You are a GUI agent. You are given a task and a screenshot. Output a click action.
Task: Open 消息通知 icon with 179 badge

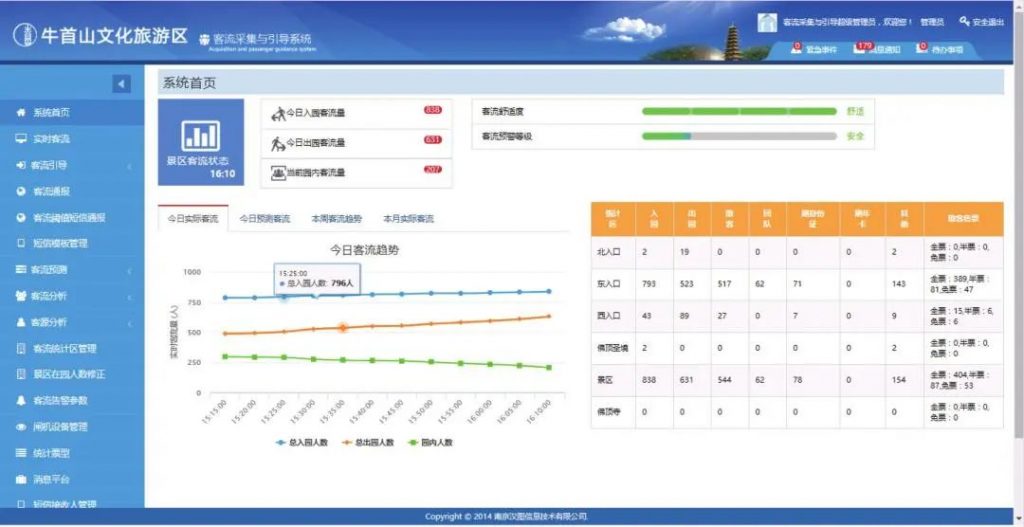pyautogui.click(x=859, y=48)
